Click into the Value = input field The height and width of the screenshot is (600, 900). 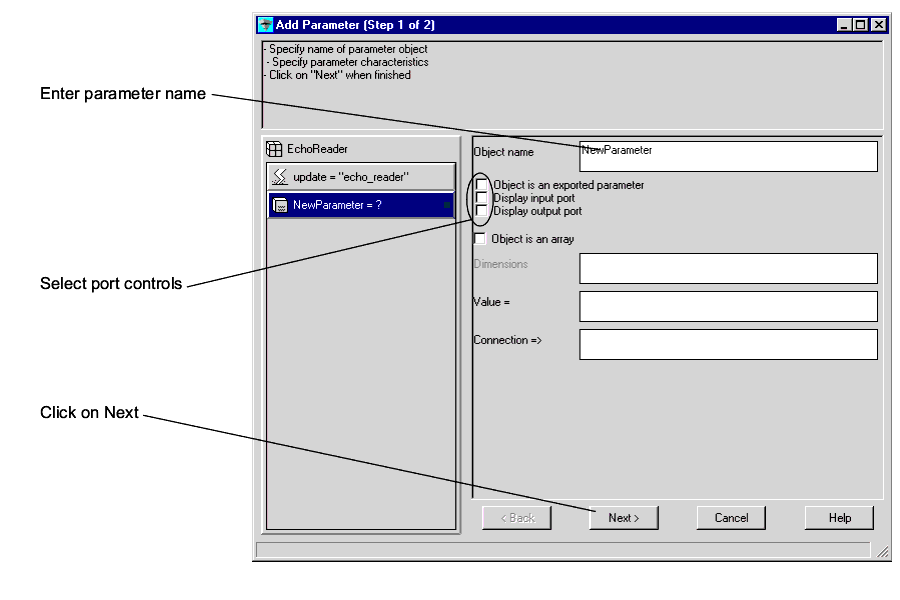(x=728, y=306)
